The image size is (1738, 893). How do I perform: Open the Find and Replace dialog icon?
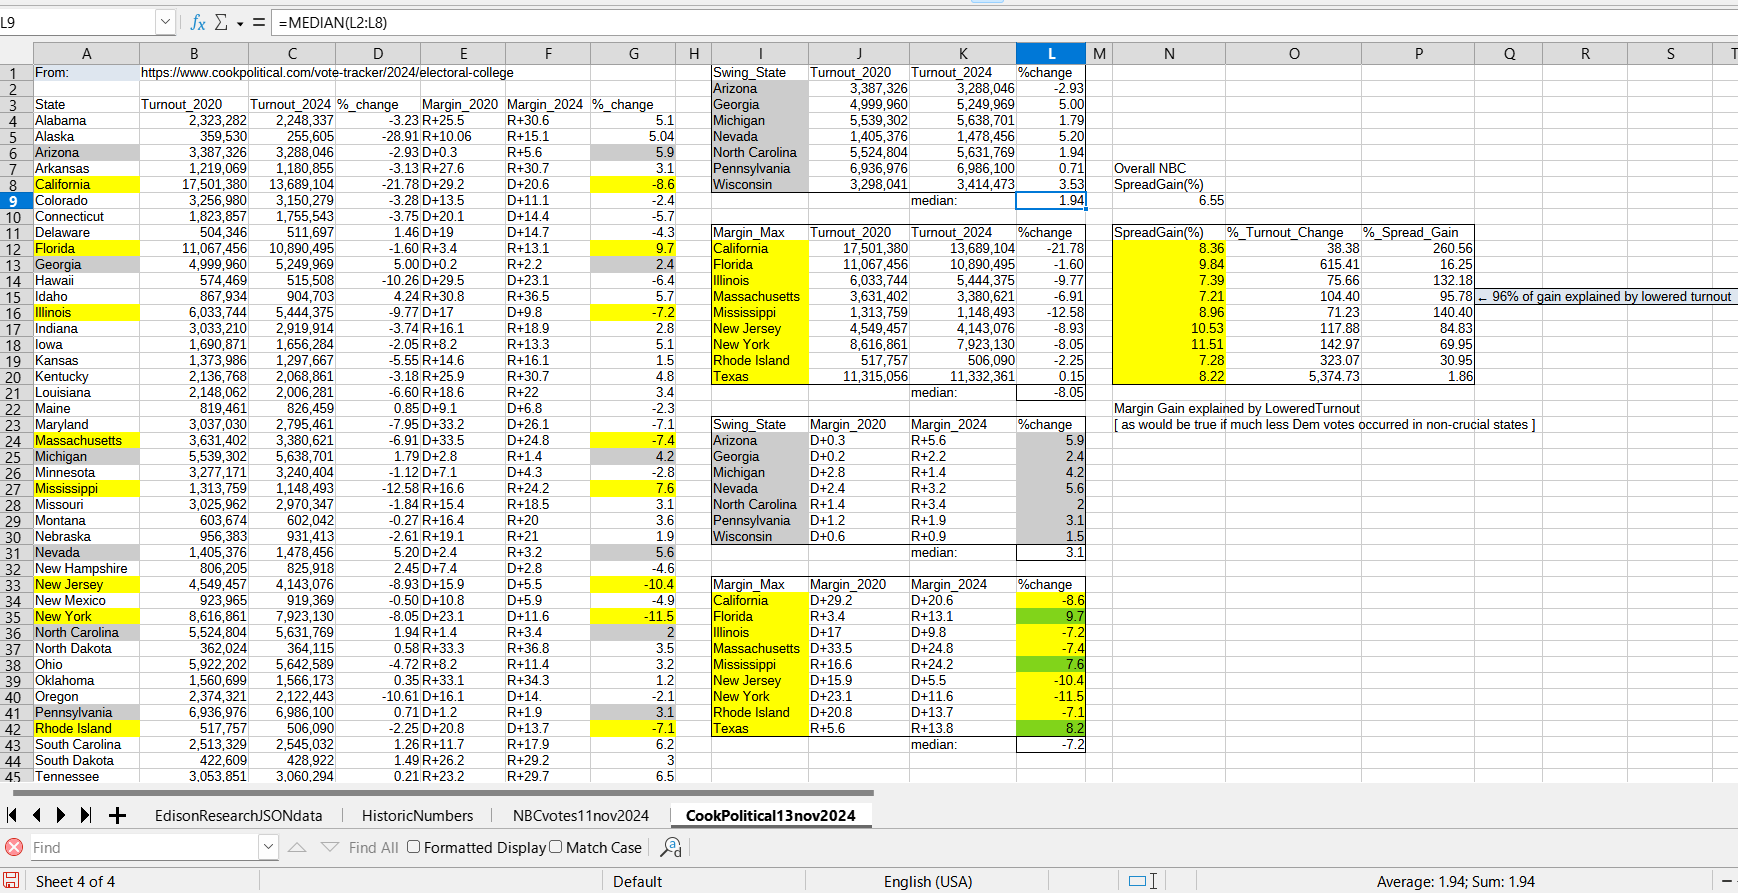pyautogui.click(x=671, y=847)
